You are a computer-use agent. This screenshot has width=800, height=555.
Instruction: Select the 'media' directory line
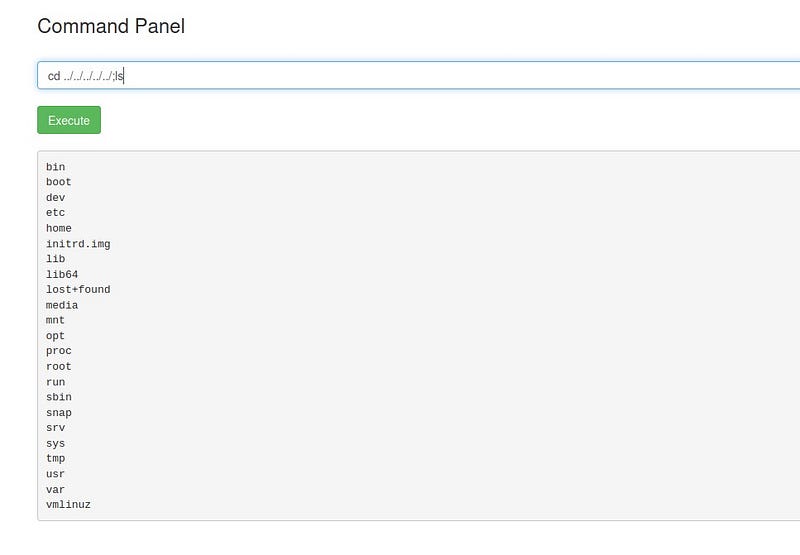click(62, 305)
